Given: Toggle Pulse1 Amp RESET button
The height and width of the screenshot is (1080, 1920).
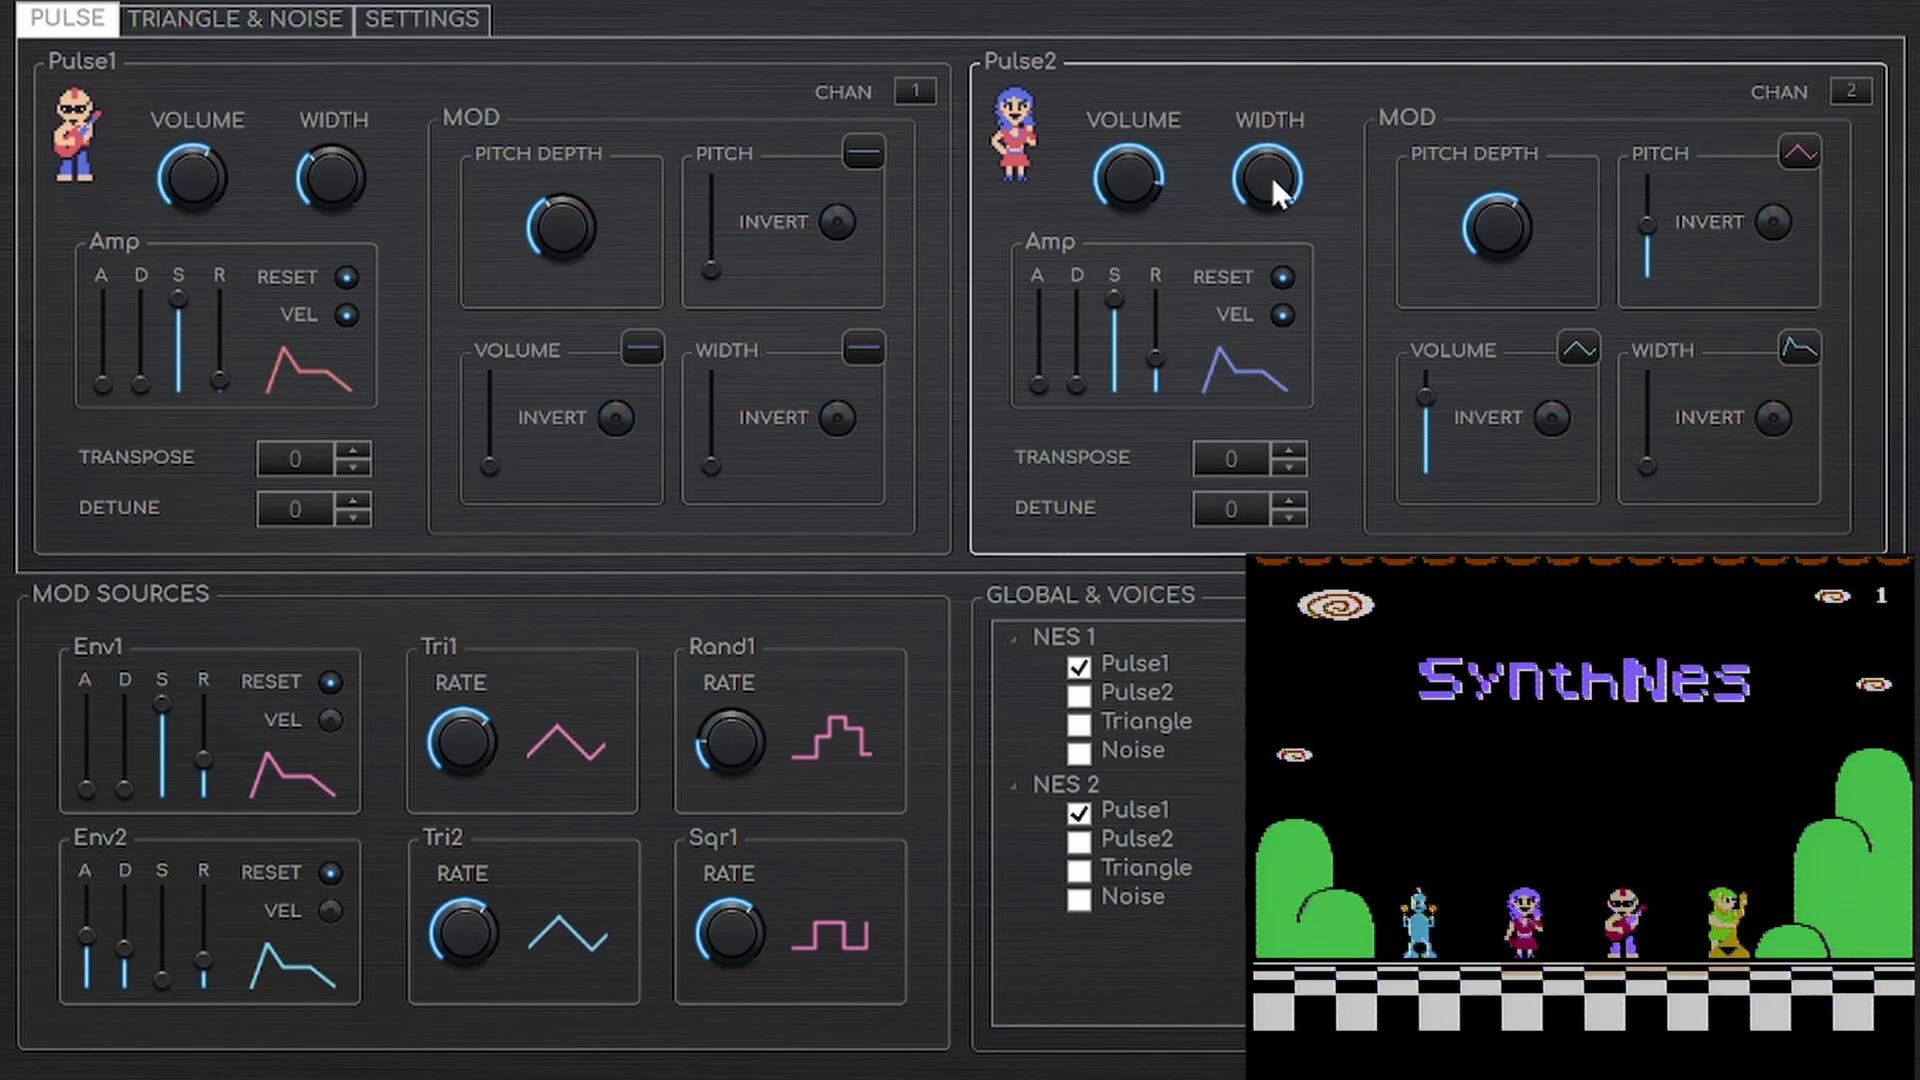Looking at the screenshot, I should (x=346, y=277).
